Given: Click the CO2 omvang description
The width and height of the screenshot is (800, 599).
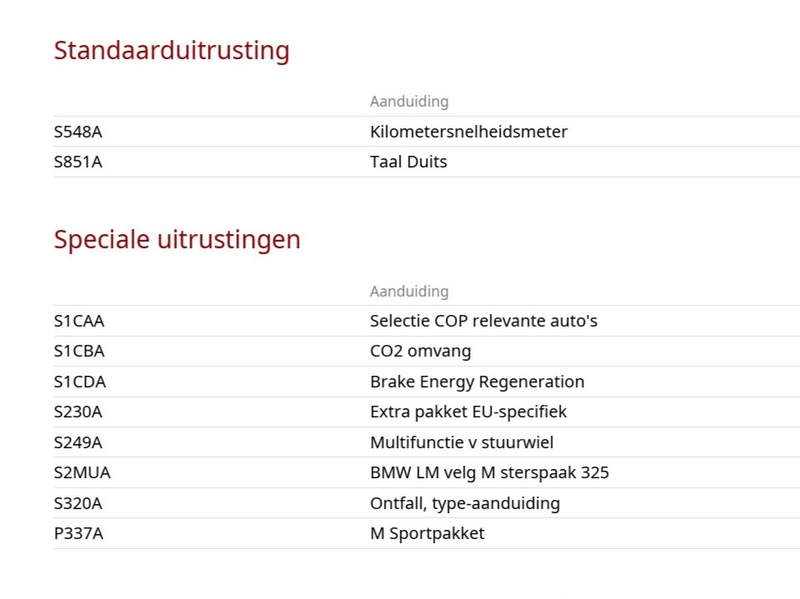Looking at the screenshot, I should [420, 351].
